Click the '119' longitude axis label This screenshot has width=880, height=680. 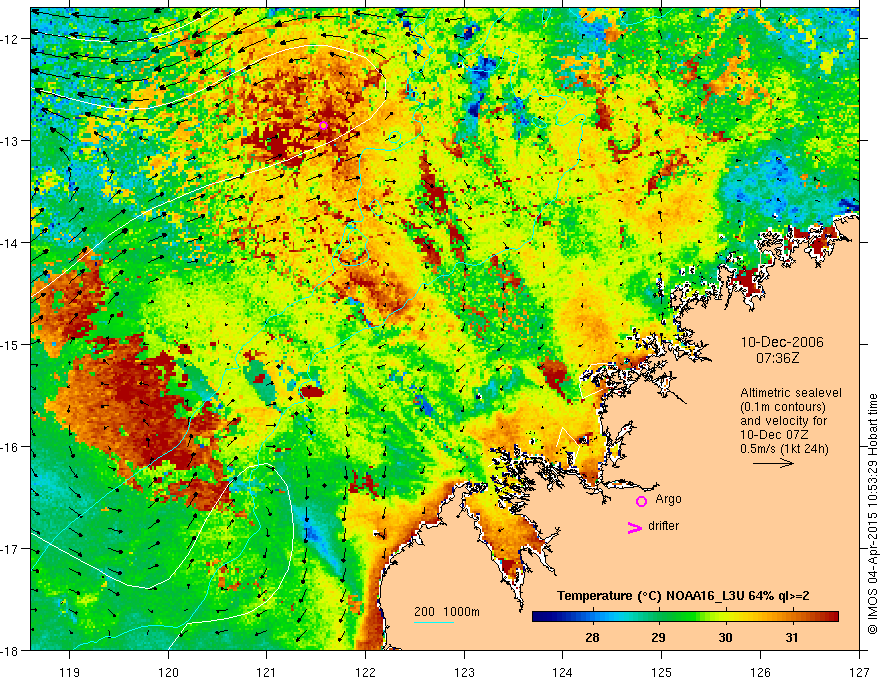70,672
